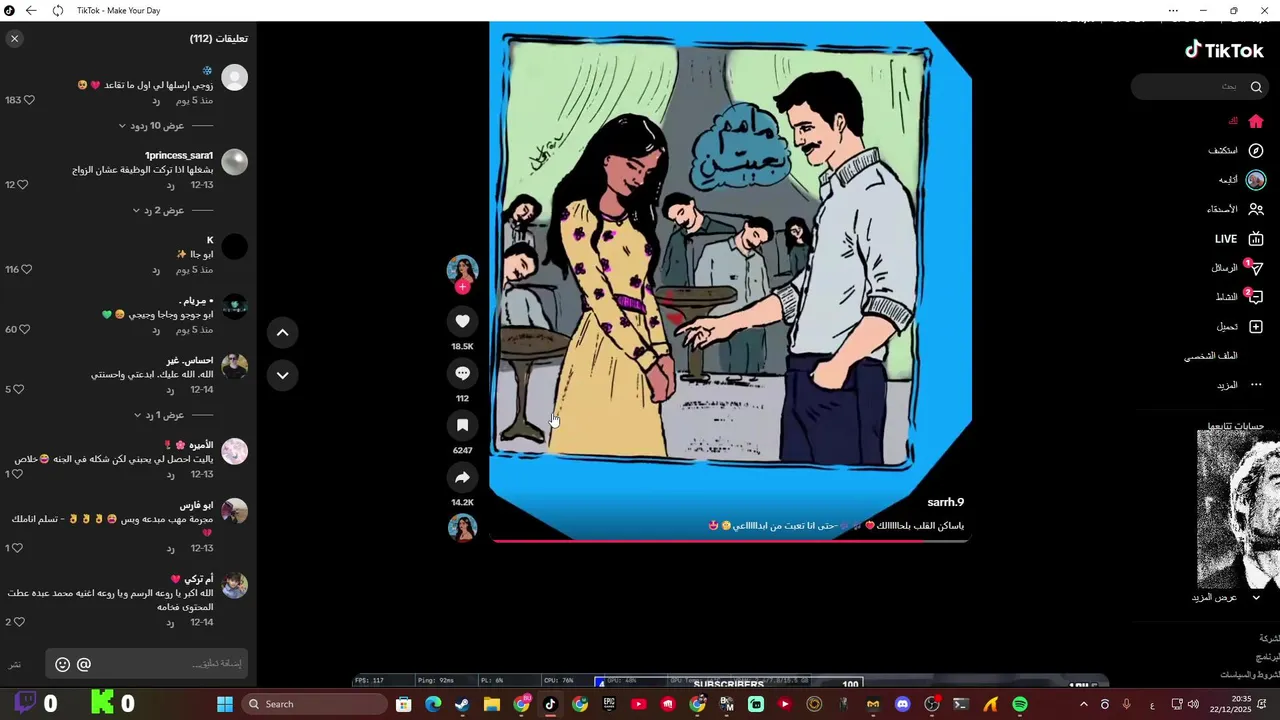This screenshot has width=1280, height=720.
Task: Expand 'عرض 1 رد' replies
Action: pyautogui.click(x=158, y=415)
